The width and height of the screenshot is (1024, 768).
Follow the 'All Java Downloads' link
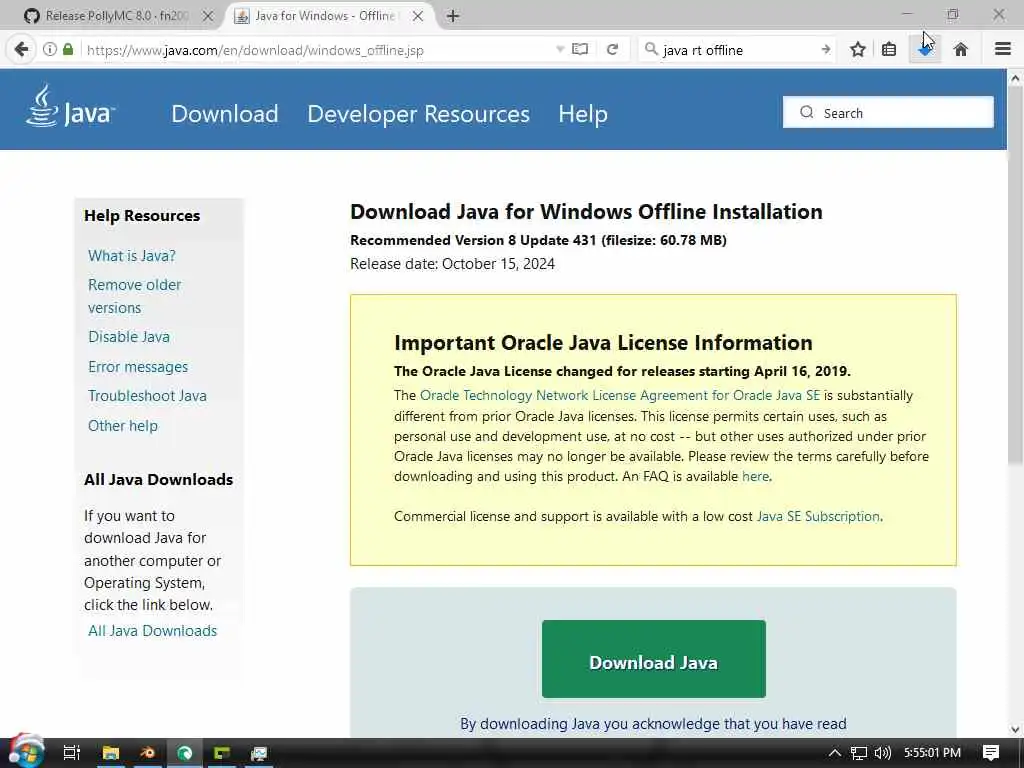pos(152,631)
